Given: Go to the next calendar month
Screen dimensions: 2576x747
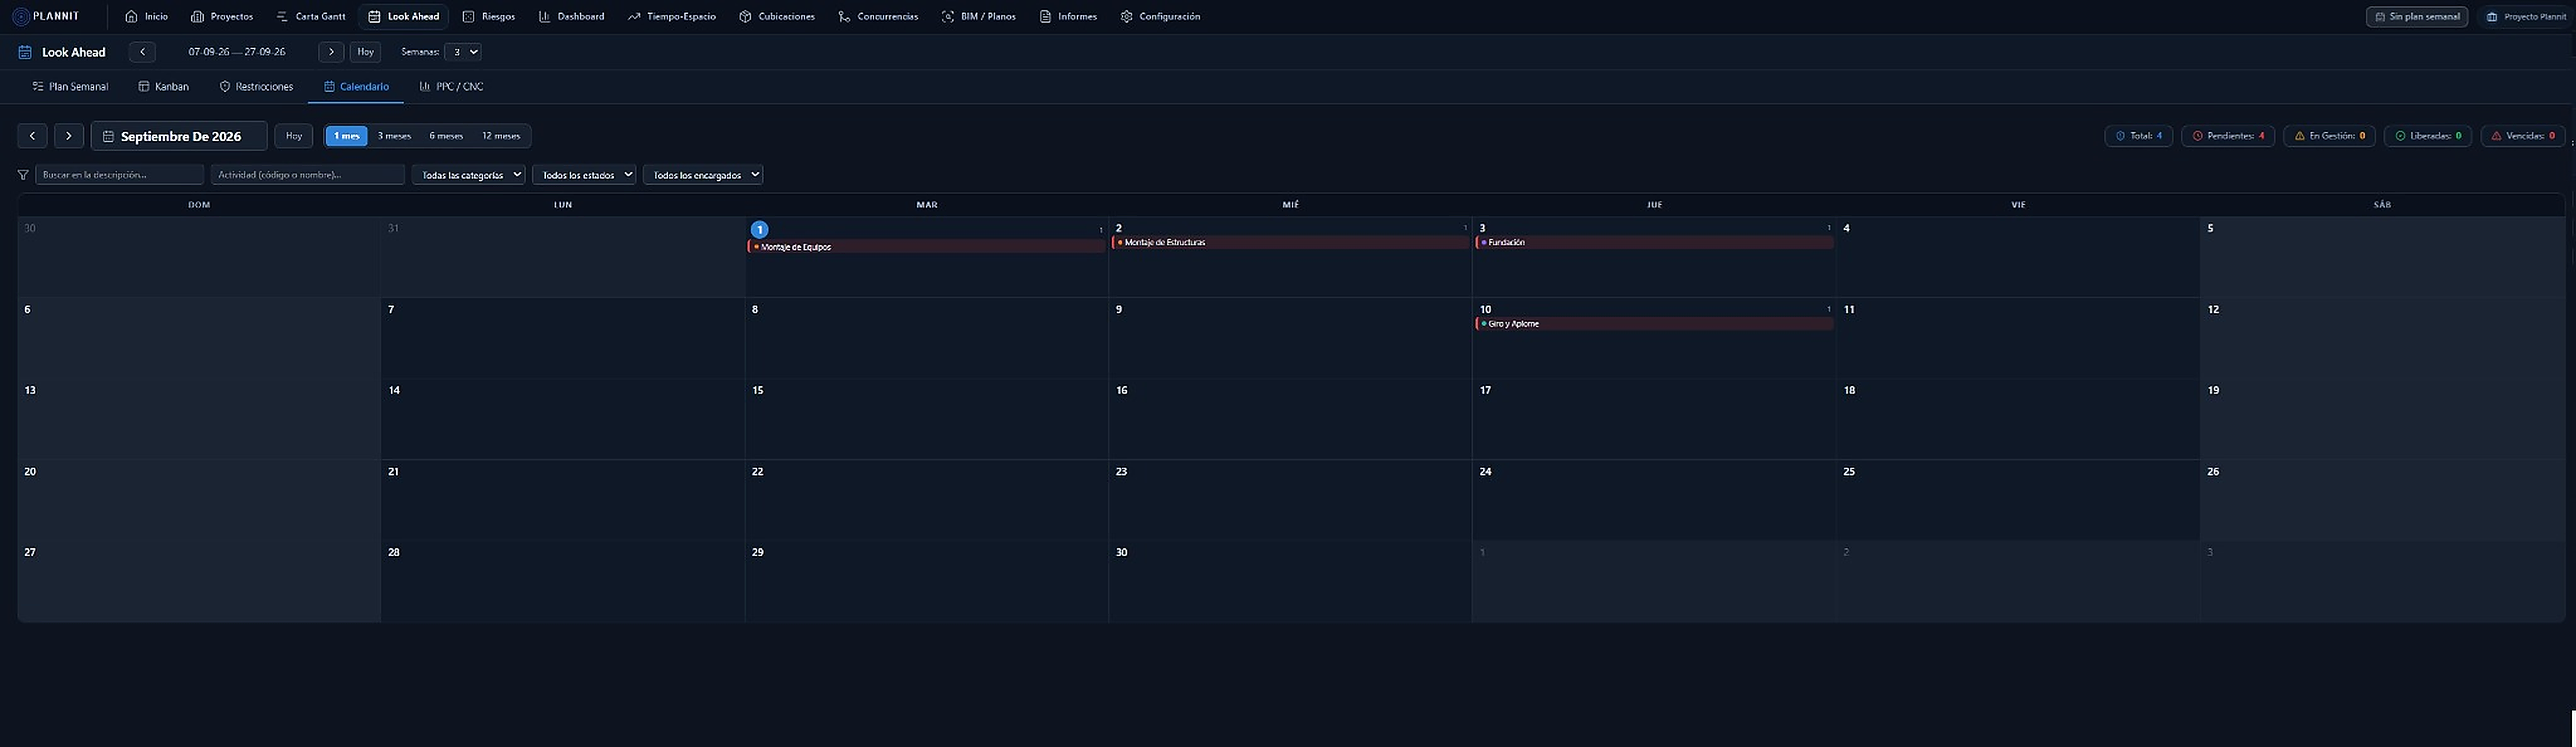Looking at the screenshot, I should click(x=68, y=136).
